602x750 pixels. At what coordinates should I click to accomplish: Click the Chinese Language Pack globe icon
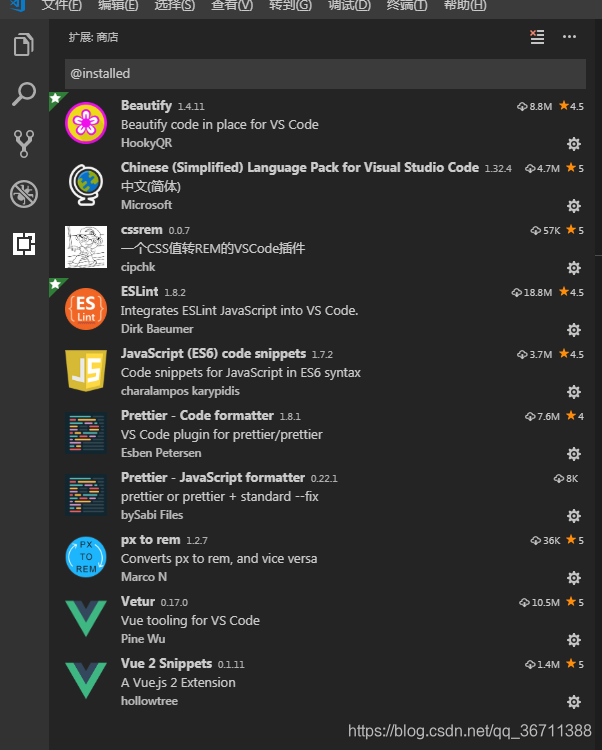click(x=86, y=185)
